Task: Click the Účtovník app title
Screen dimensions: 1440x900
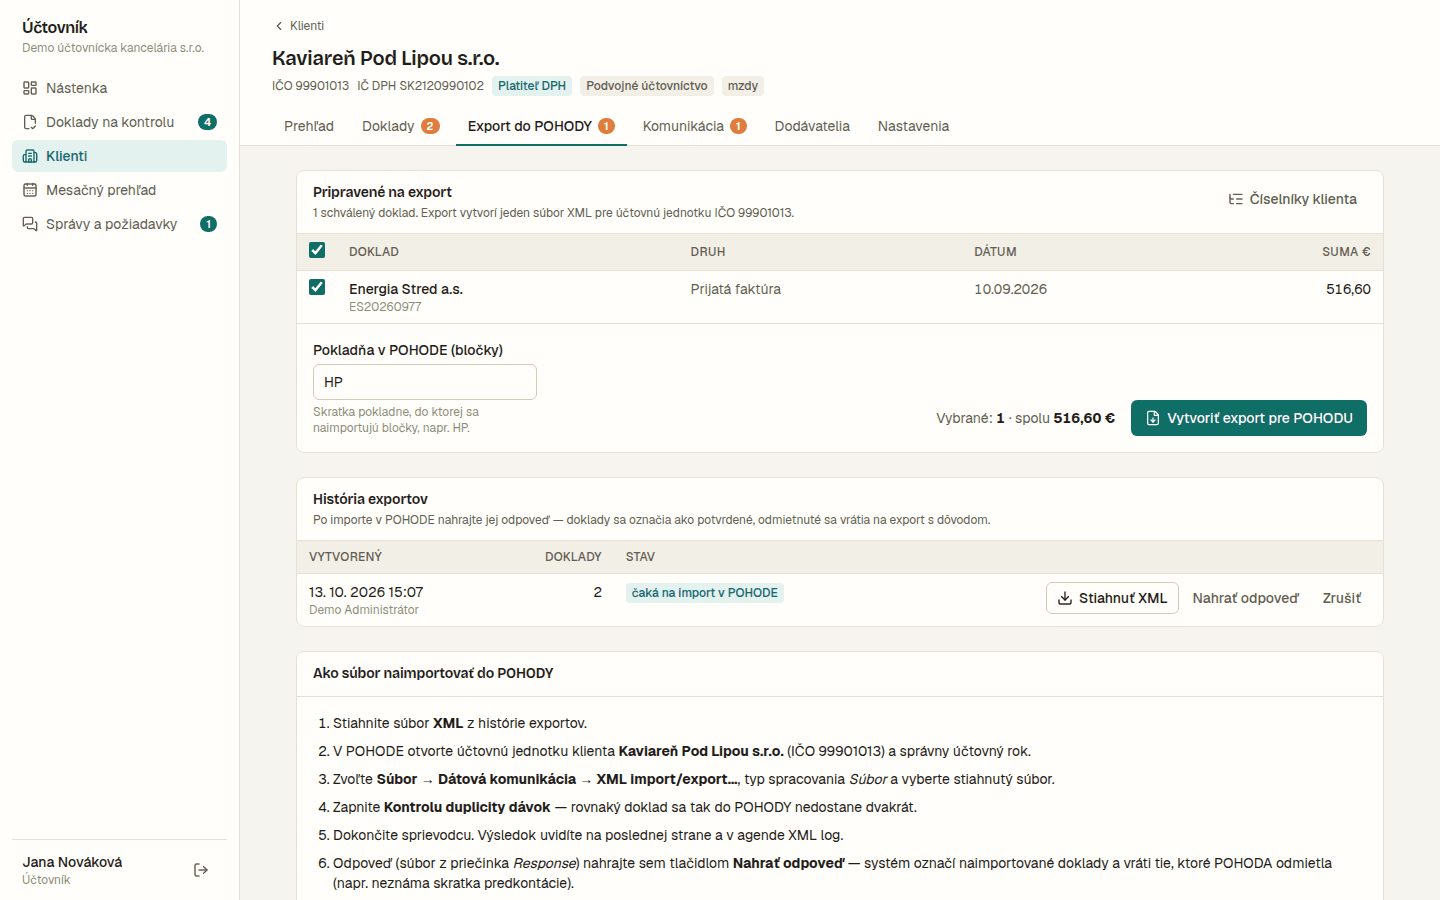Action: click(55, 27)
